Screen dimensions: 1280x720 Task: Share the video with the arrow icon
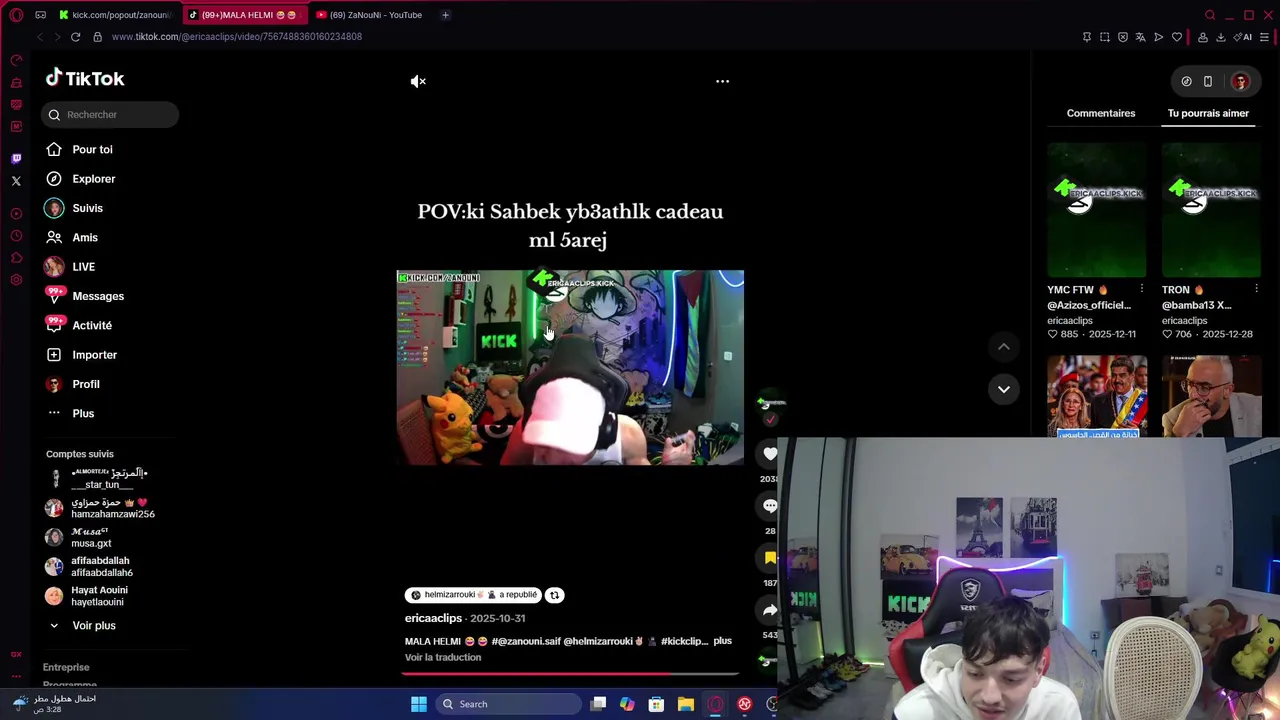pyautogui.click(x=770, y=610)
